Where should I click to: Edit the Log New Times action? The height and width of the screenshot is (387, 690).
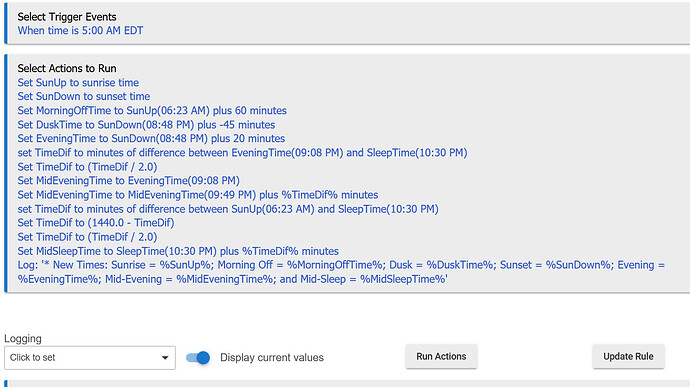coord(341,272)
